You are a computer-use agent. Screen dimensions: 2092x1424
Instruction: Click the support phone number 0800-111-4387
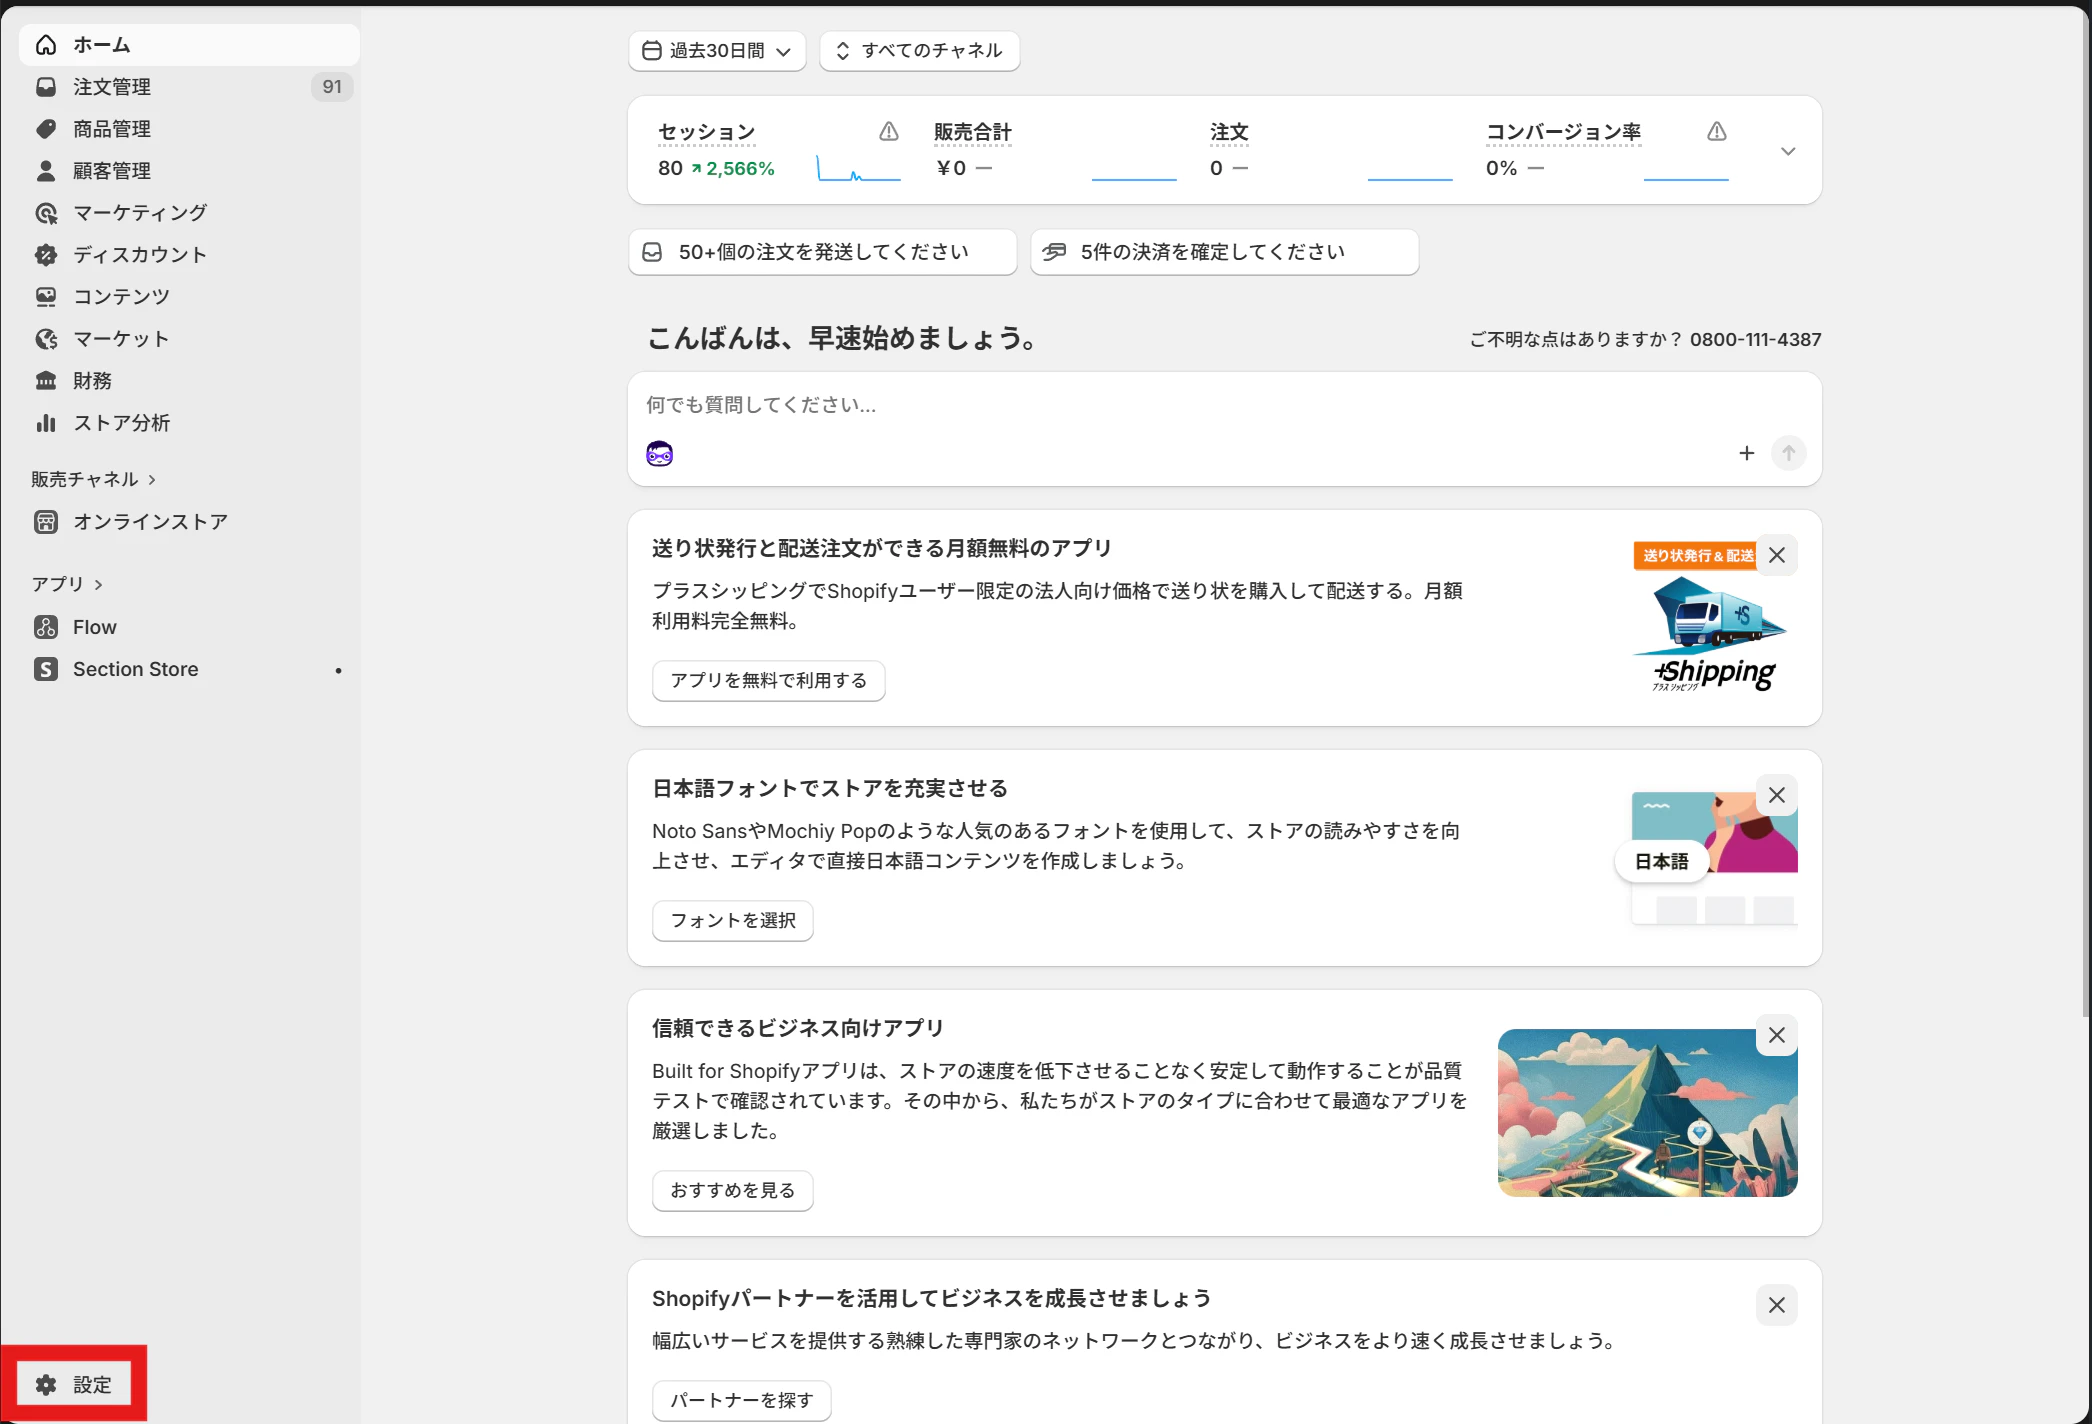tap(1756, 339)
